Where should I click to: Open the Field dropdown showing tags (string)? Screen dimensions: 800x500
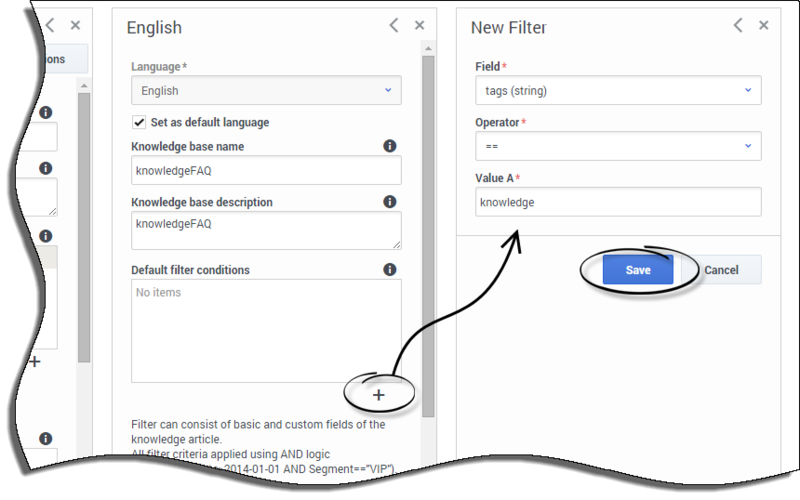(618, 90)
